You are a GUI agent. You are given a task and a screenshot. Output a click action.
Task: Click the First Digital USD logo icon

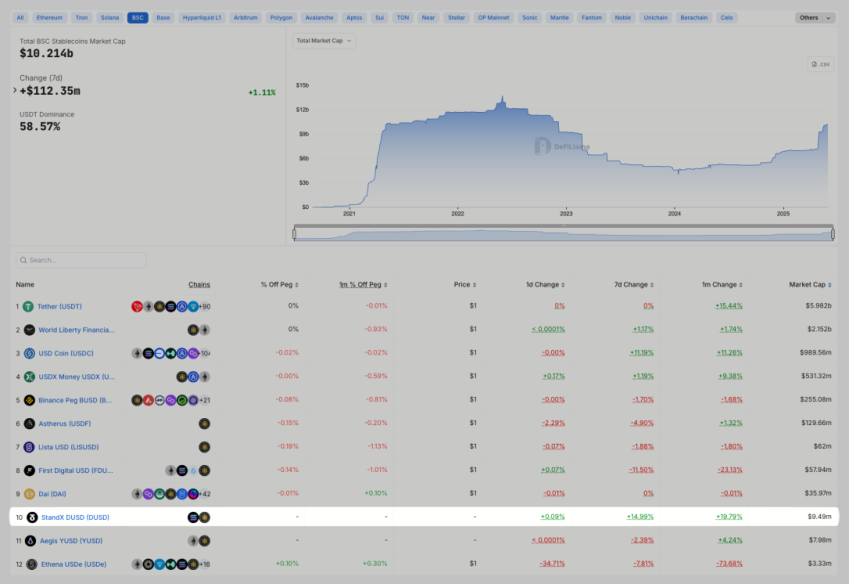click(x=29, y=470)
